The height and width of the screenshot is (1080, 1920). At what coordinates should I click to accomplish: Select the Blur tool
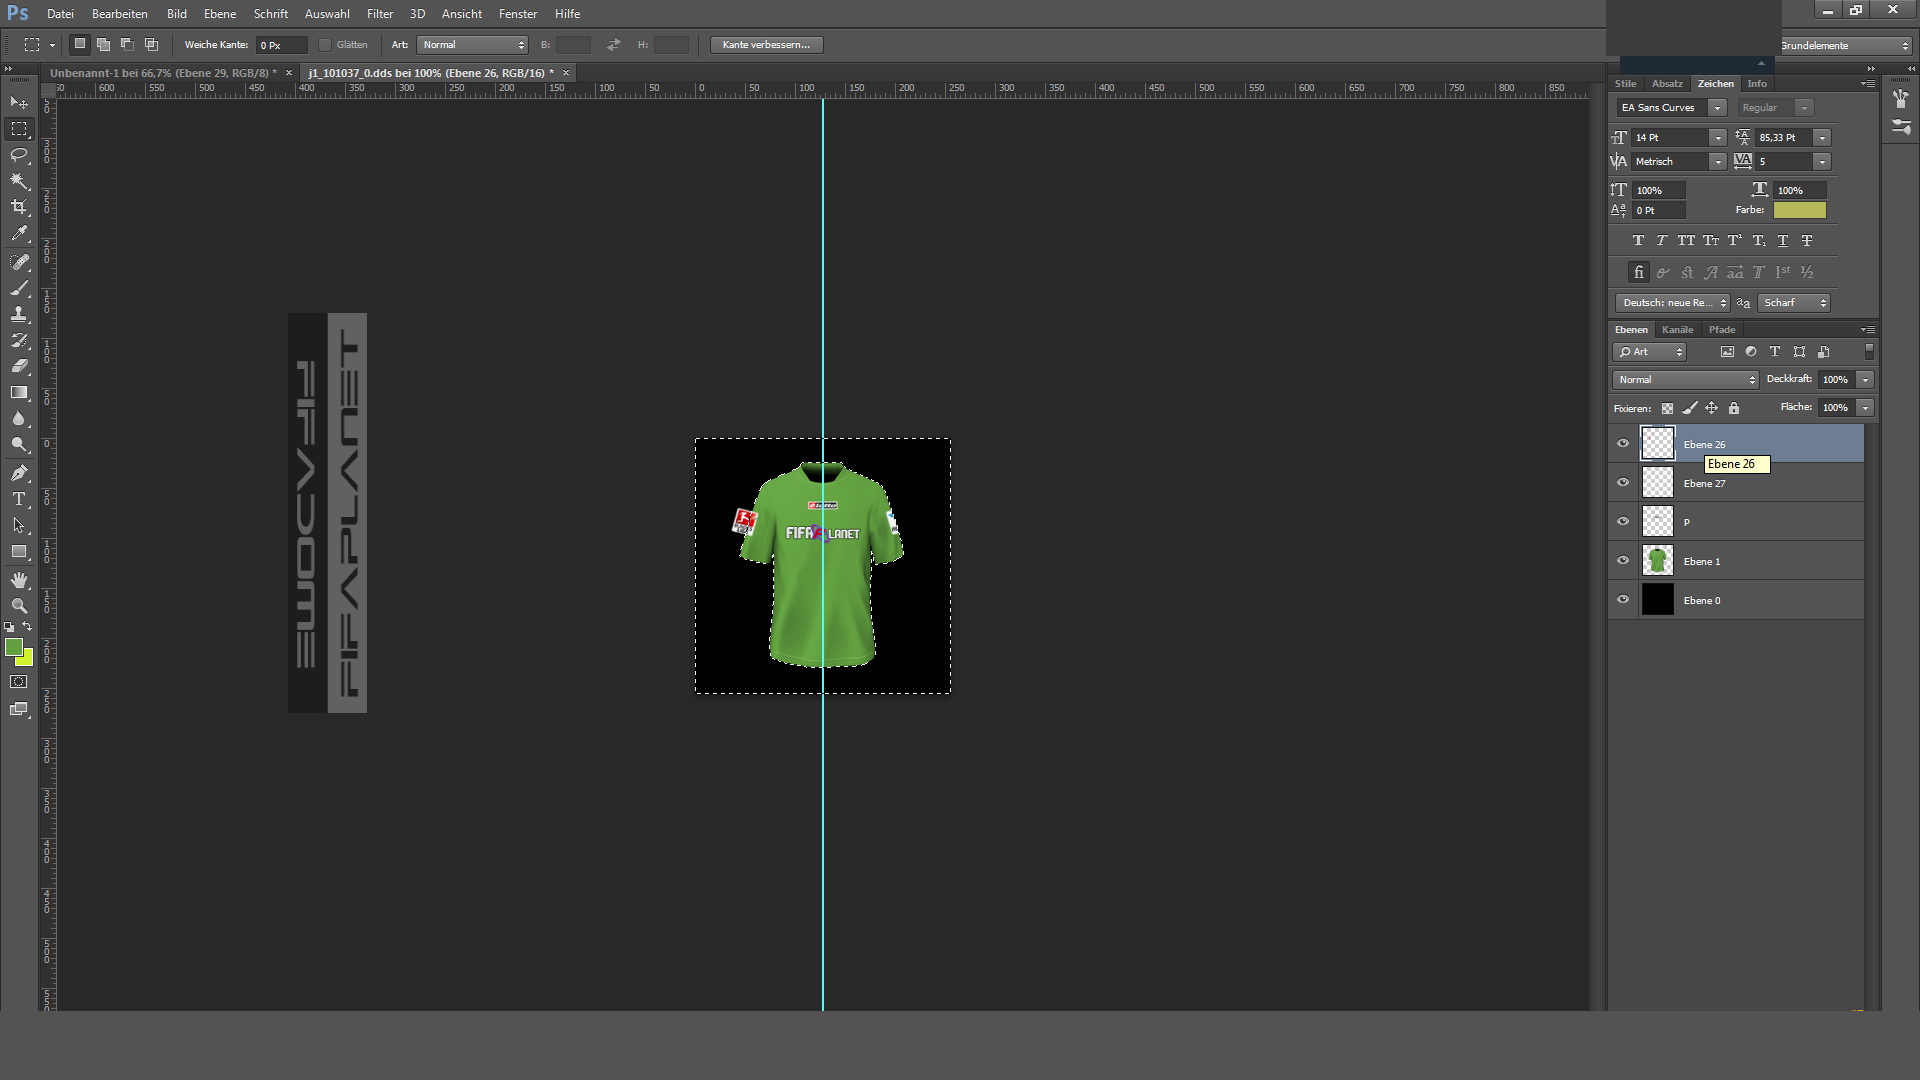(19, 419)
